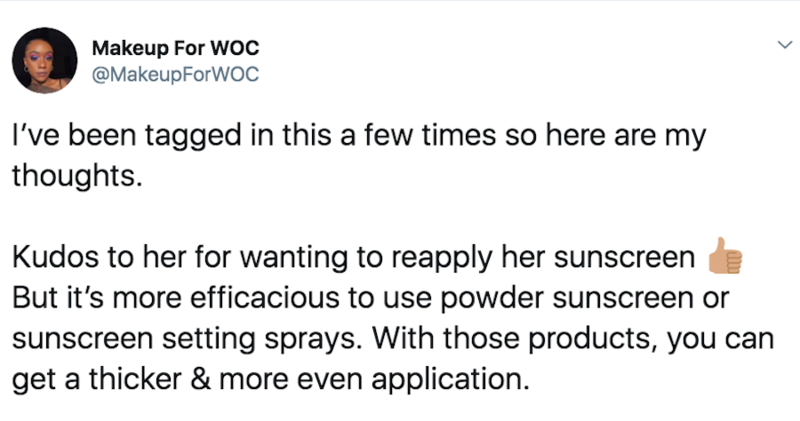Screen dimensions: 800x421
Task: Click the word "efficacious" in the tweet
Action: (265, 297)
